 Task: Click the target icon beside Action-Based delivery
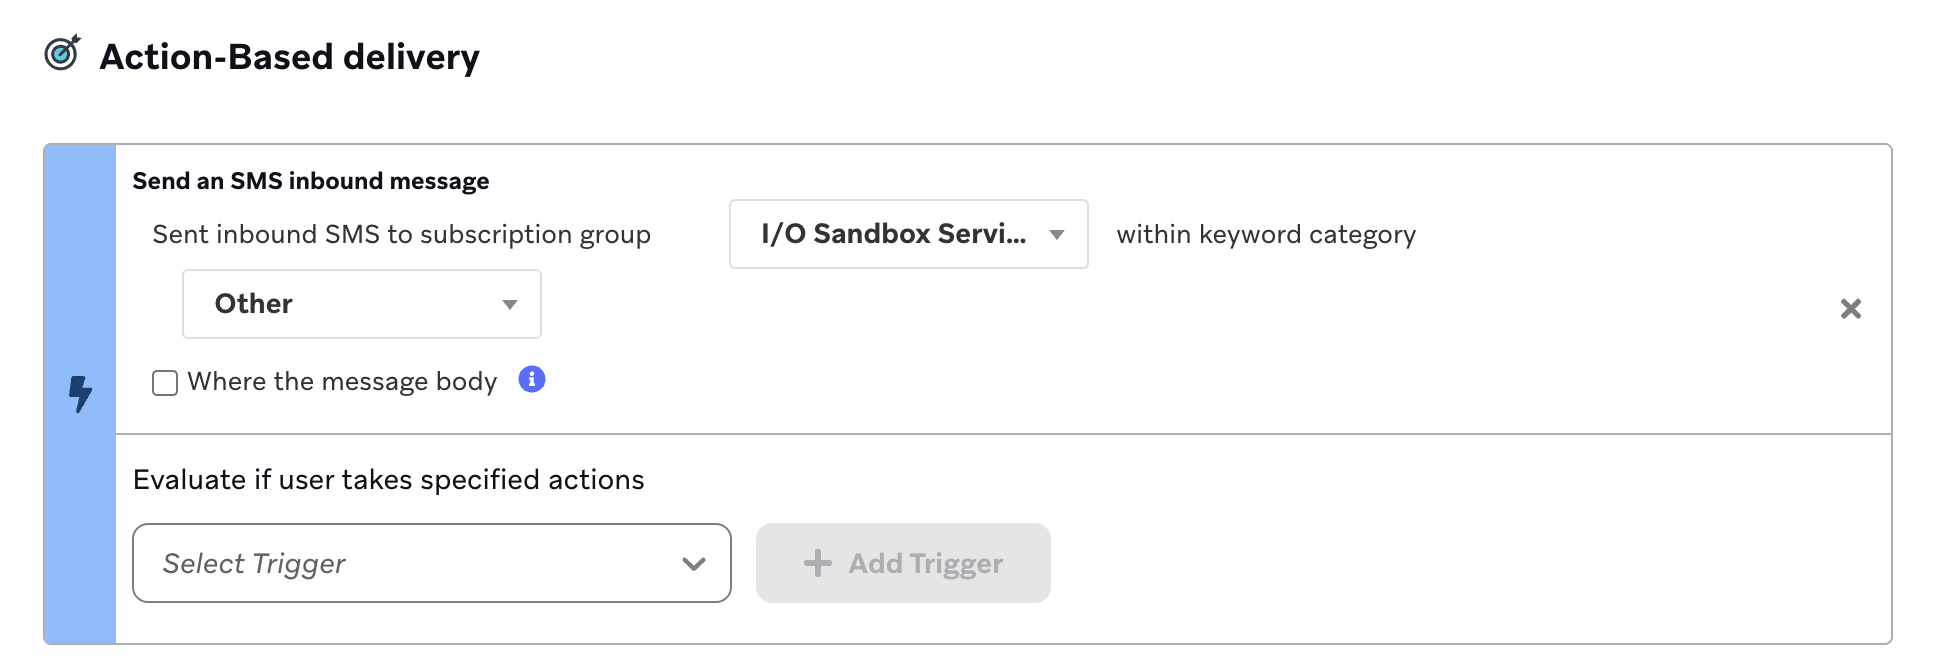click(x=62, y=53)
